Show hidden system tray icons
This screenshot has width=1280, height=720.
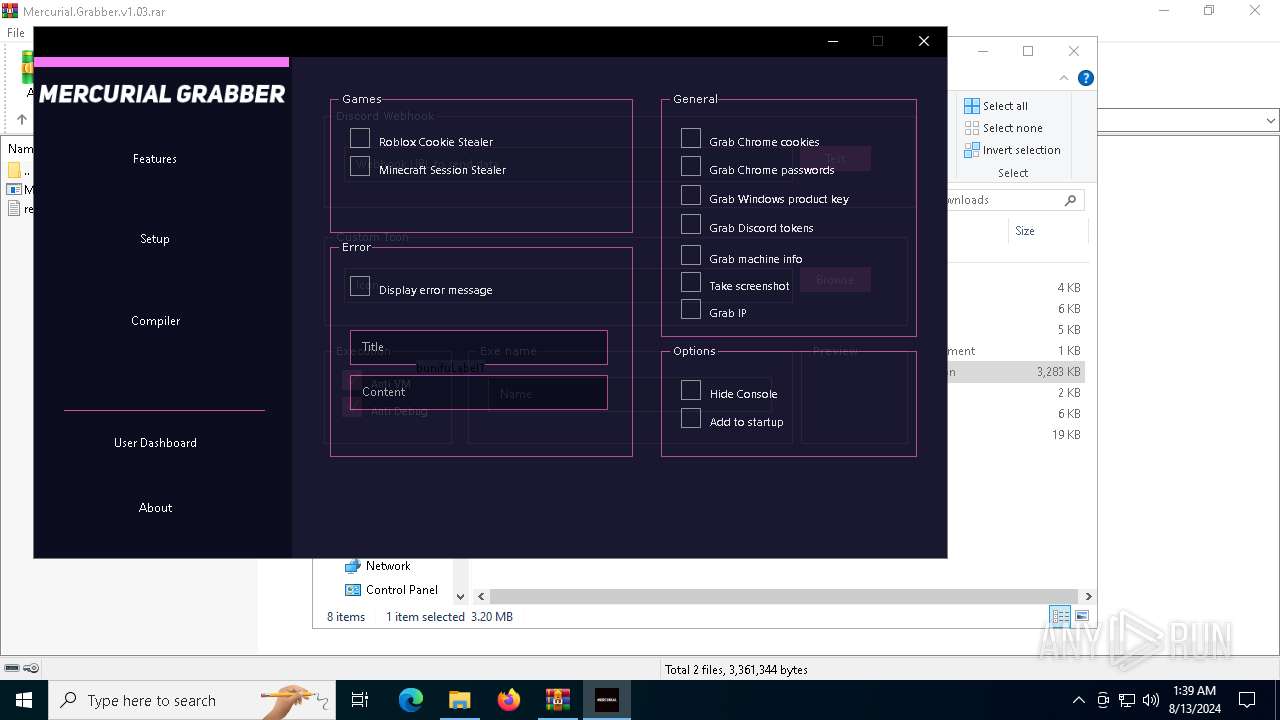pyautogui.click(x=1078, y=700)
